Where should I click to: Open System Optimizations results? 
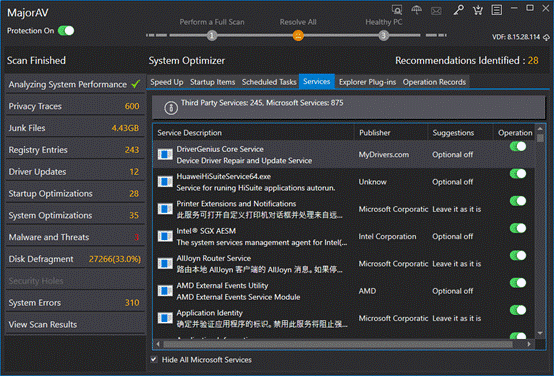[75, 215]
